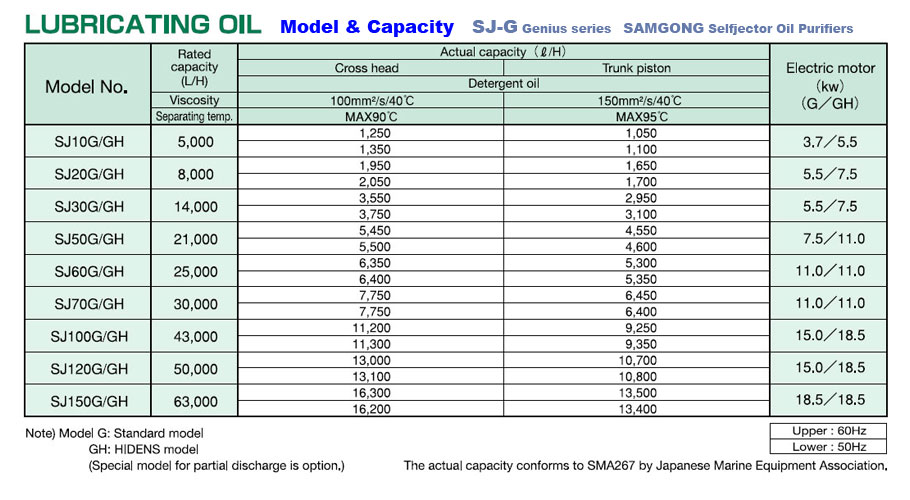Select SAMGONG Selfjector Oil Purifiers text
The width and height of the screenshot is (910, 500).
coord(738,28)
